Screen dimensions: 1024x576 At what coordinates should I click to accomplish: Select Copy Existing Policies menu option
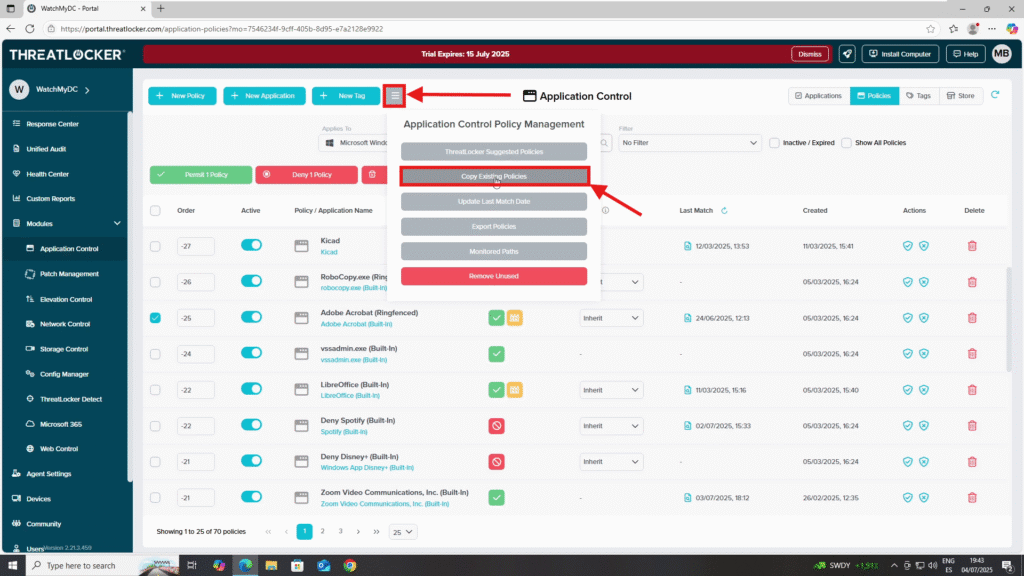[494, 176]
